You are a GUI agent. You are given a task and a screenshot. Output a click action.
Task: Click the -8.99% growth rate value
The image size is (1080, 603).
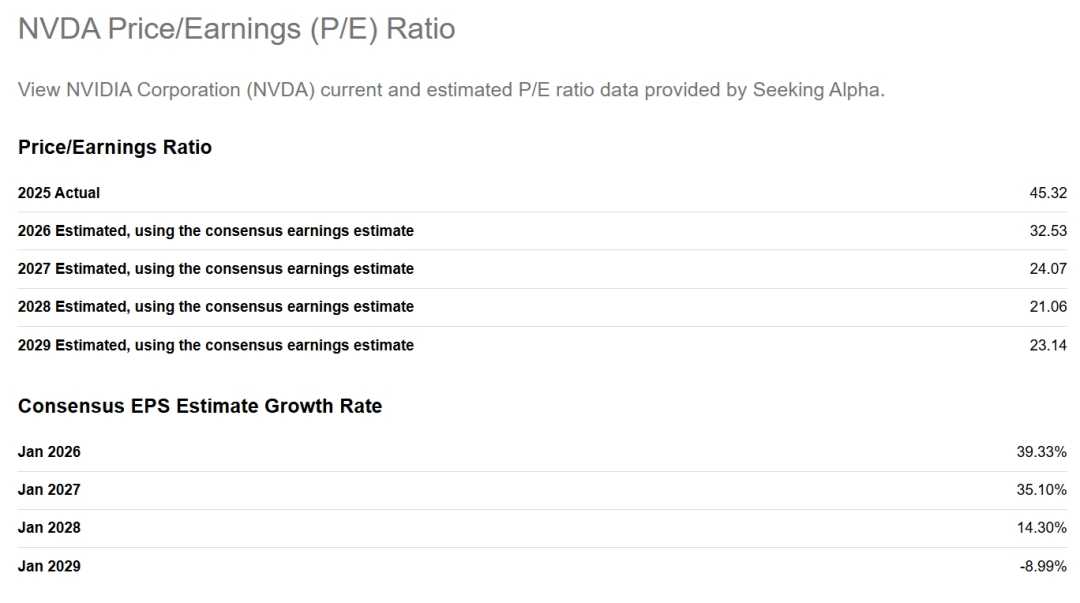pyautogui.click(x=1044, y=566)
